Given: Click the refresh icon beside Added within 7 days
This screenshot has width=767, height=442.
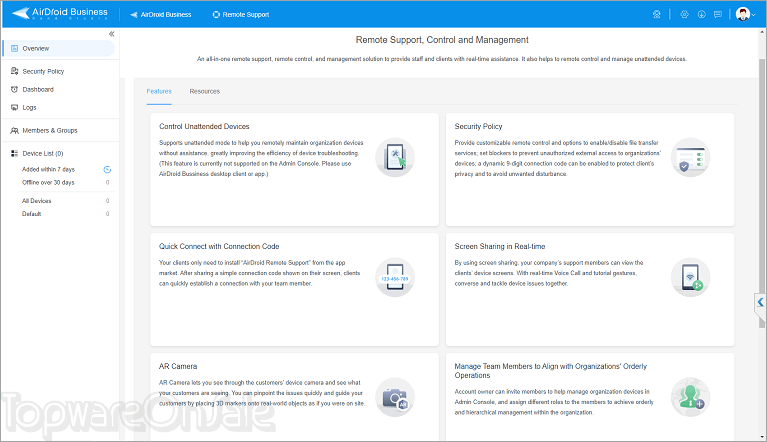Looking at the screenshot, I should pyautogui.click(x=107, y=170).
